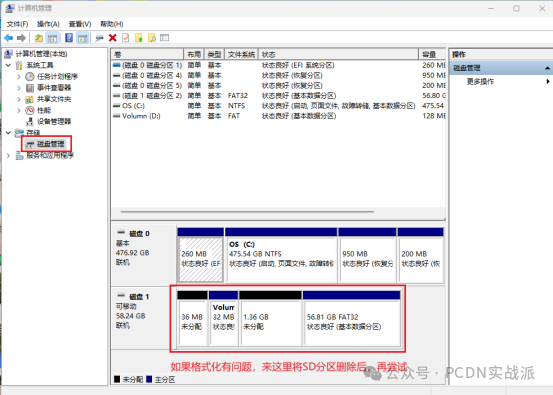Open the 文件(F) menu
The image size is (553, 395).
tap(17, 24)
